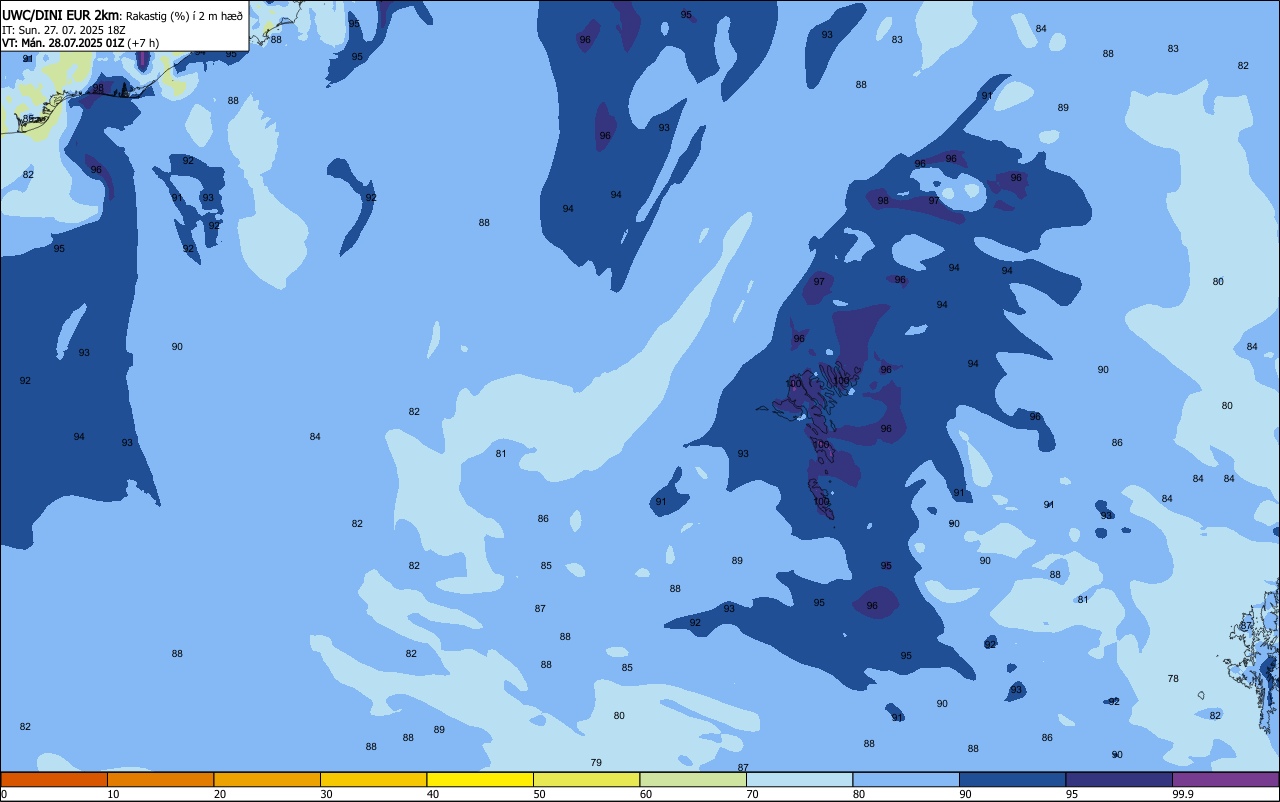Click the humidity value '79' on the map

coord(596,763)
